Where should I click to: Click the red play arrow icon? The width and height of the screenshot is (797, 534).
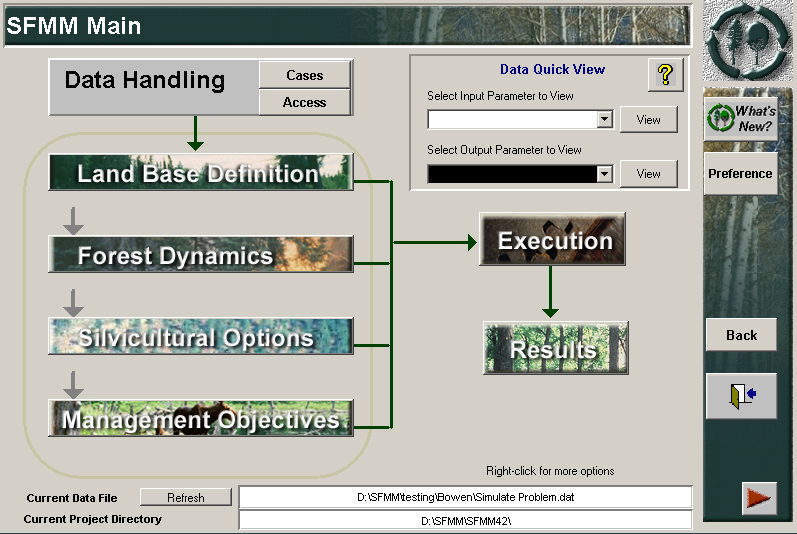click(x=759, y=498)
